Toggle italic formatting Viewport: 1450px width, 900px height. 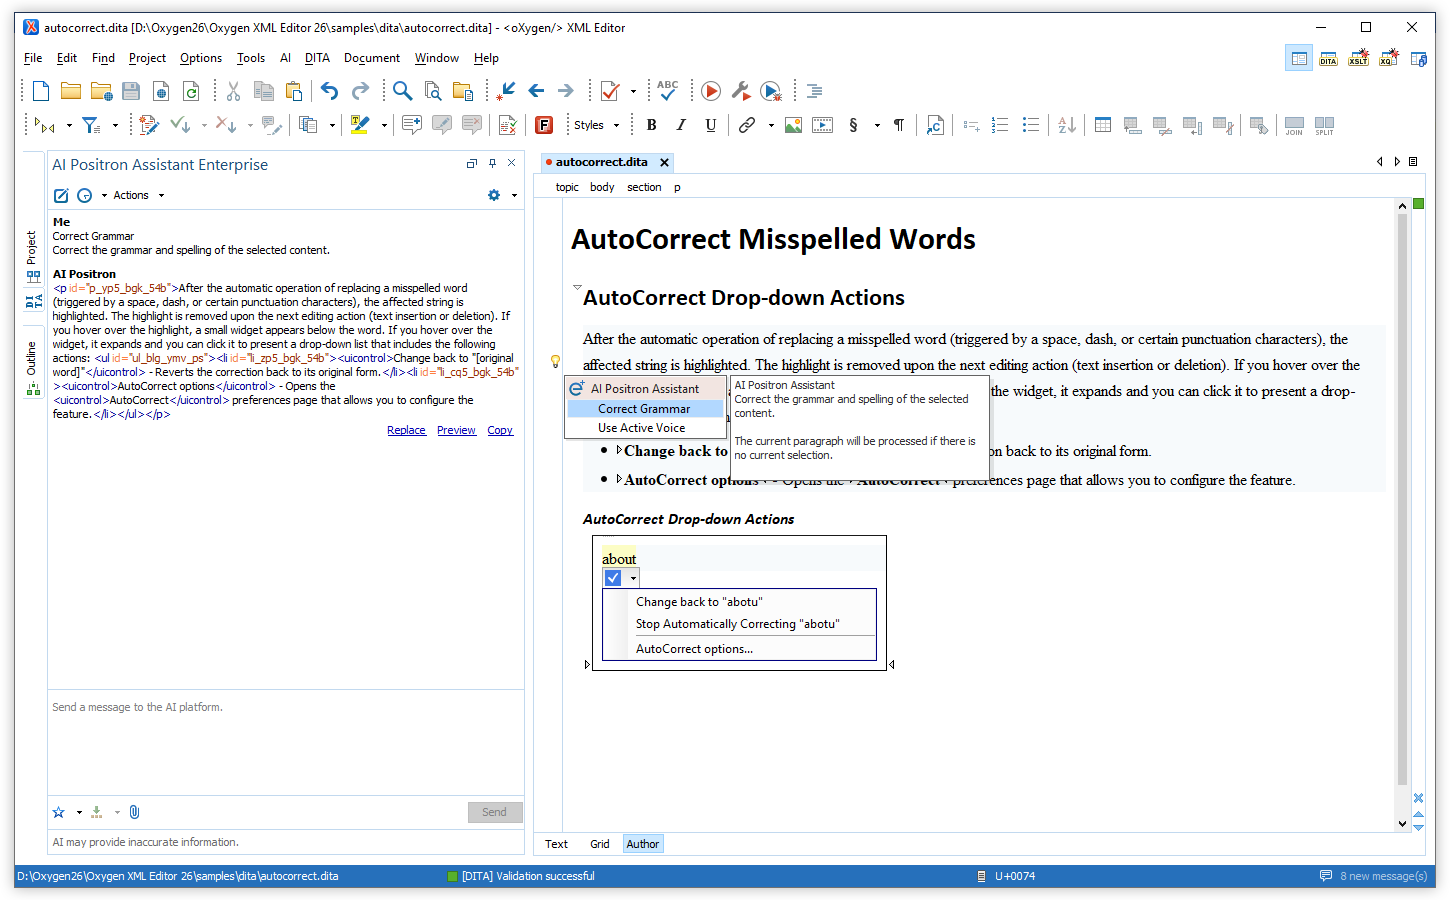pos(681,125)
